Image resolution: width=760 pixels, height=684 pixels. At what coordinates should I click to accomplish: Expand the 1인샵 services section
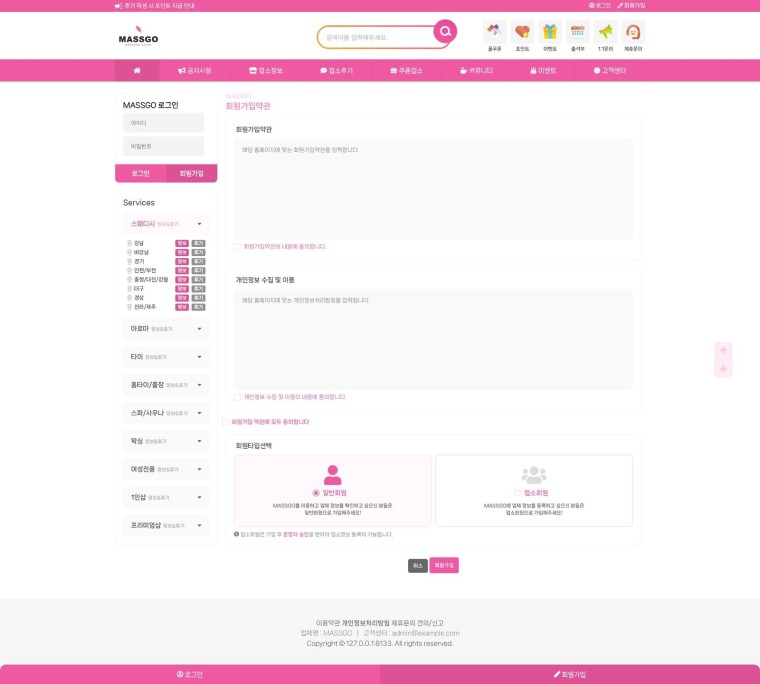tap(166, 497)
